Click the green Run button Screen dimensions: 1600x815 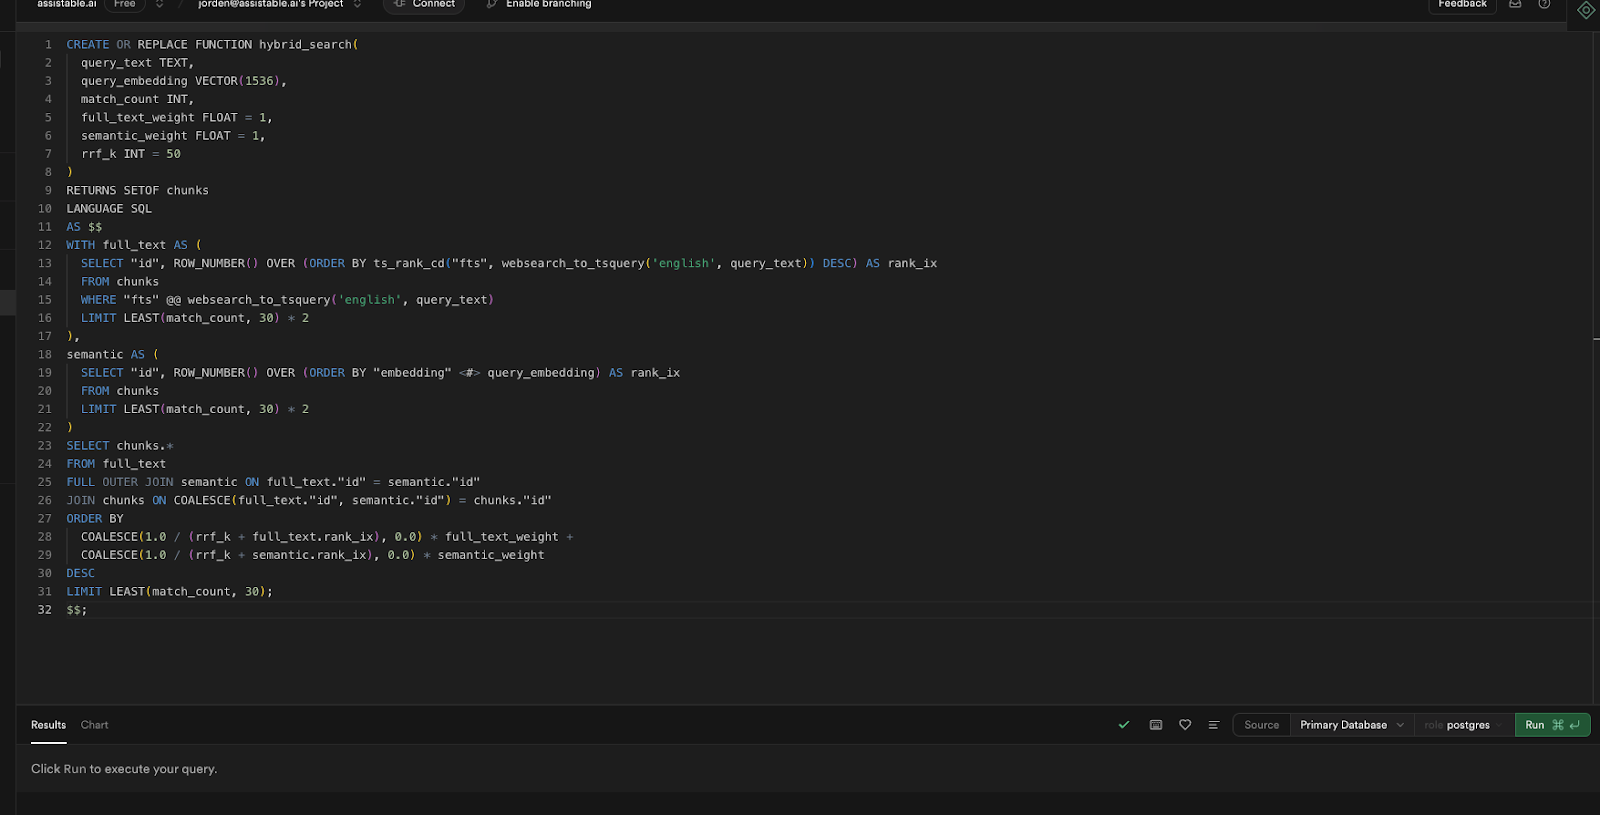click(1553, 725)
